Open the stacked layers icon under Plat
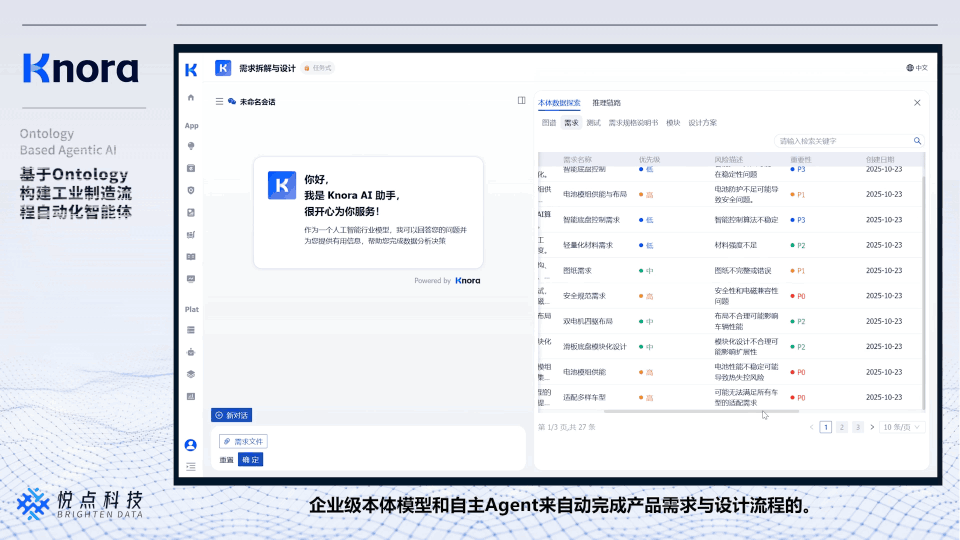This screenshot has width=960, height=540. click(191, 374)
